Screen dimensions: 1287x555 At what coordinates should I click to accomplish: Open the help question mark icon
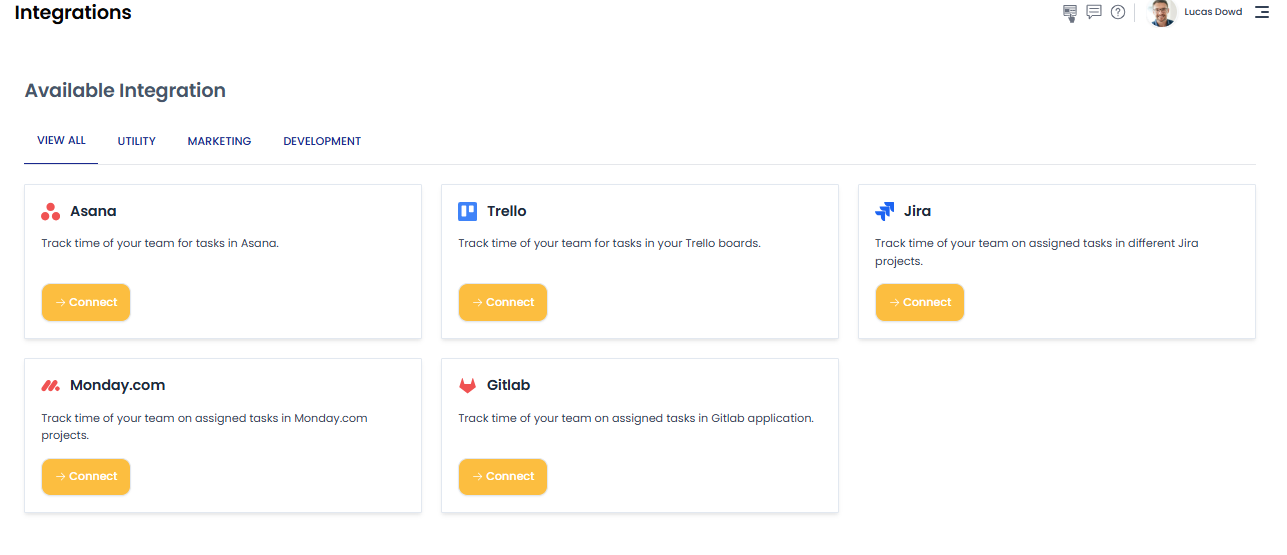click(x=1118, y=12)
